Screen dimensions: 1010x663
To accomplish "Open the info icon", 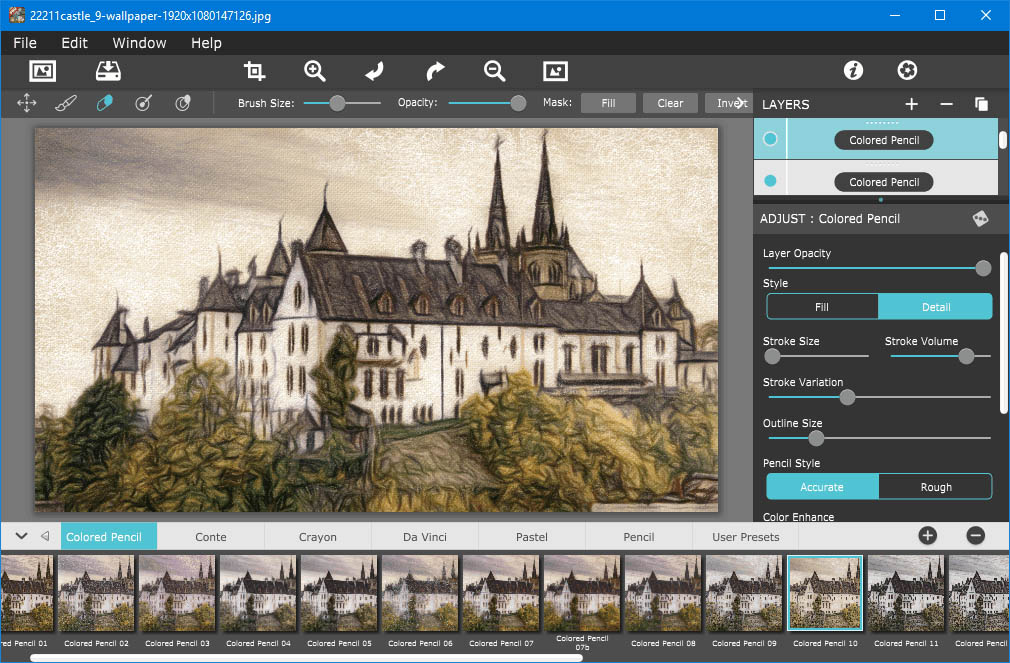I will (853, 70).
